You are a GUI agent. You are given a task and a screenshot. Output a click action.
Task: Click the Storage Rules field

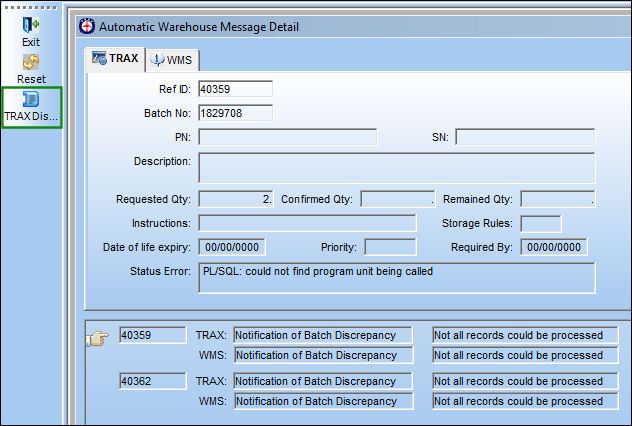click(541, 224)
